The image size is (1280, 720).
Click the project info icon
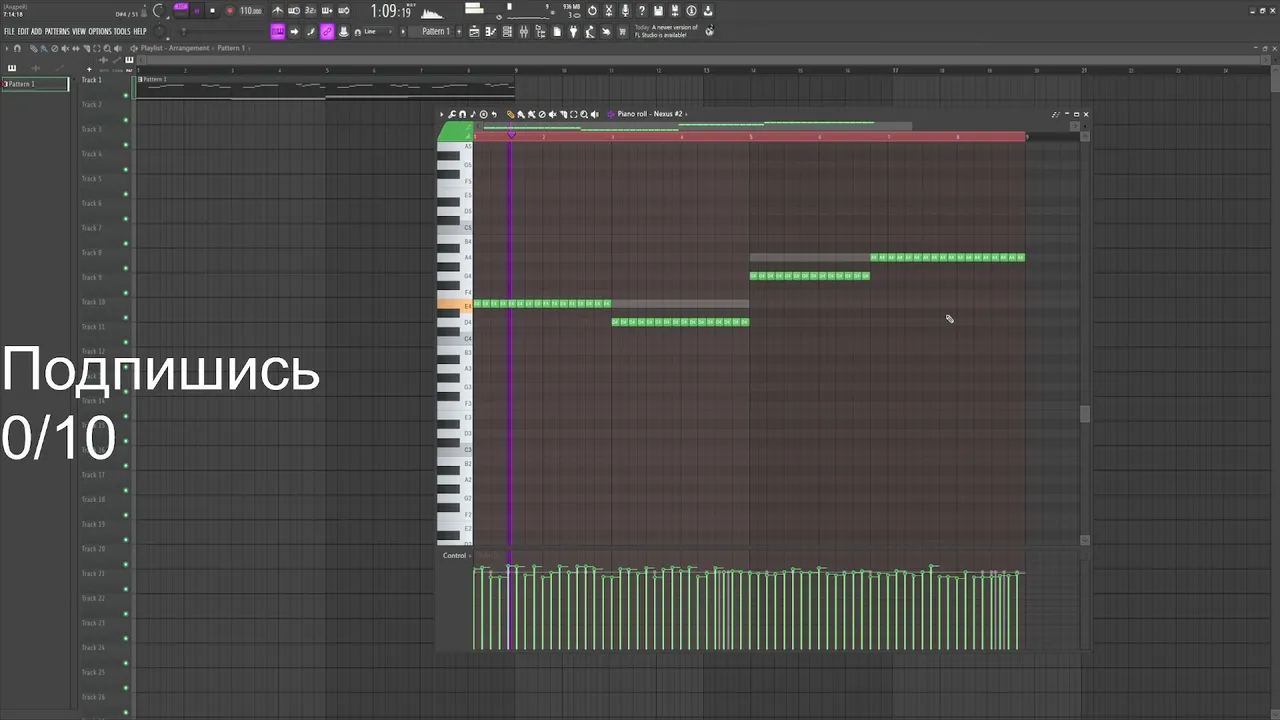click(x=690, y=11)
